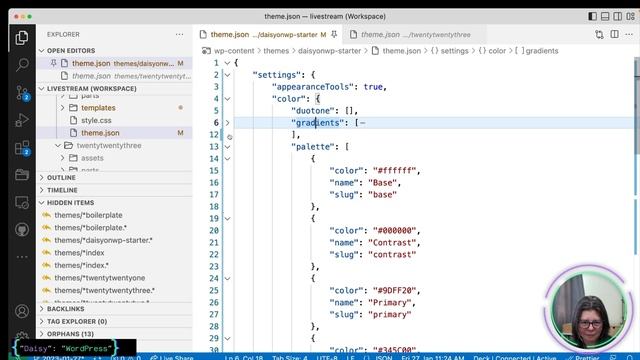Select theme.json in workspace tree
This screenshot has width=640, height=360.
tap(115, 133)
